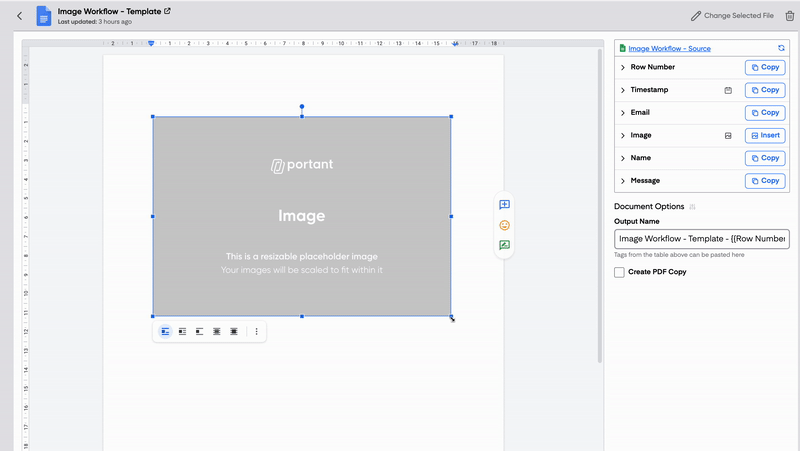Open image options three-dot menu
The image size is (800, 451).
click(x=257, y=332)
